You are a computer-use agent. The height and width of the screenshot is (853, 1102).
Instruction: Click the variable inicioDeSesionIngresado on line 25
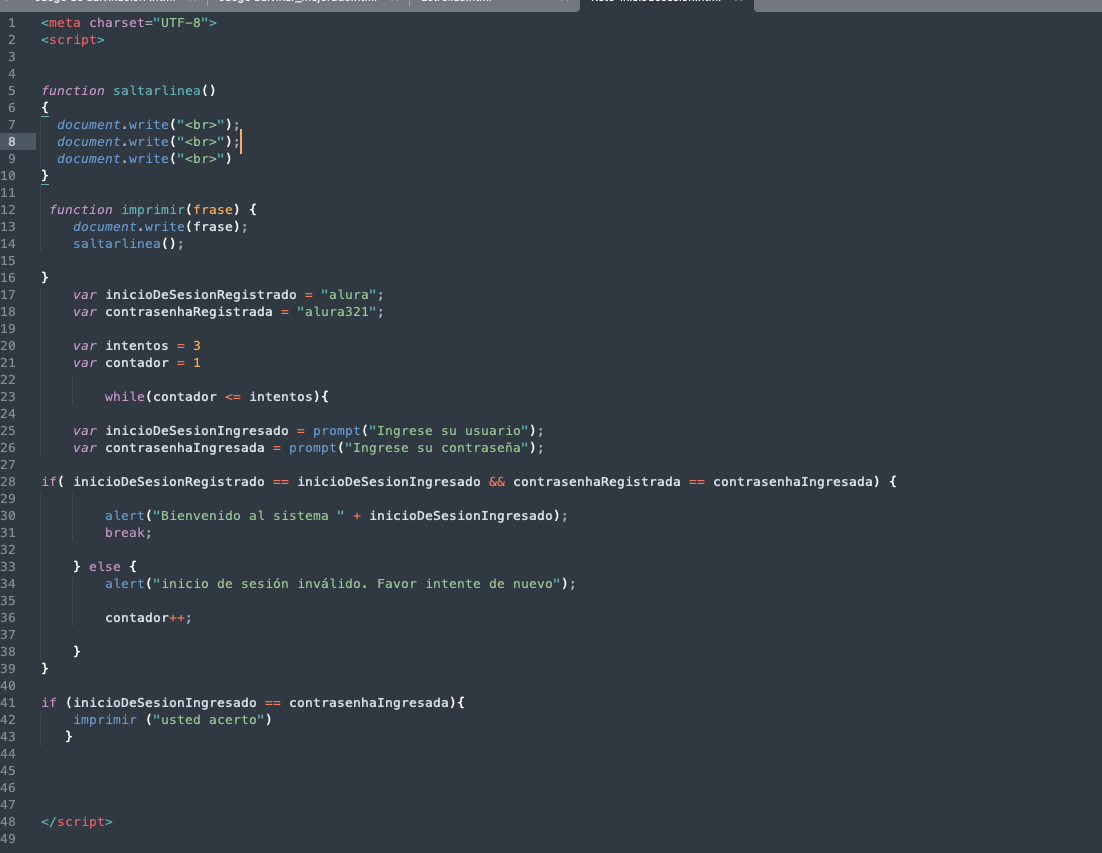[x=197, y=431]
